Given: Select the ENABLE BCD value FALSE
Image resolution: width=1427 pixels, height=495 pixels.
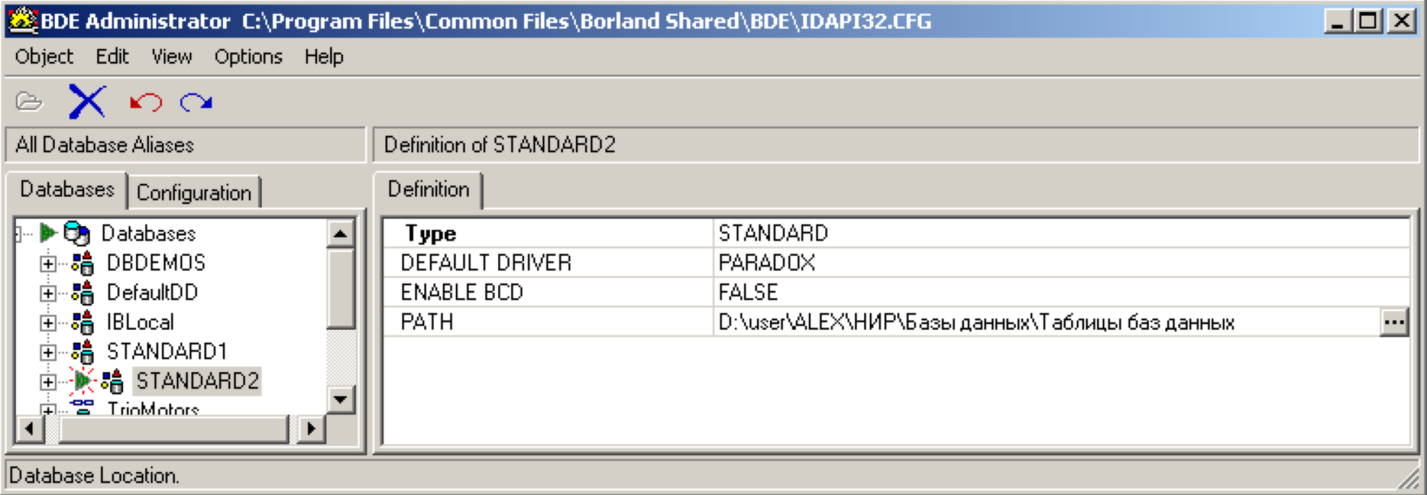Looking at the screenshot, I should [748, 293].
